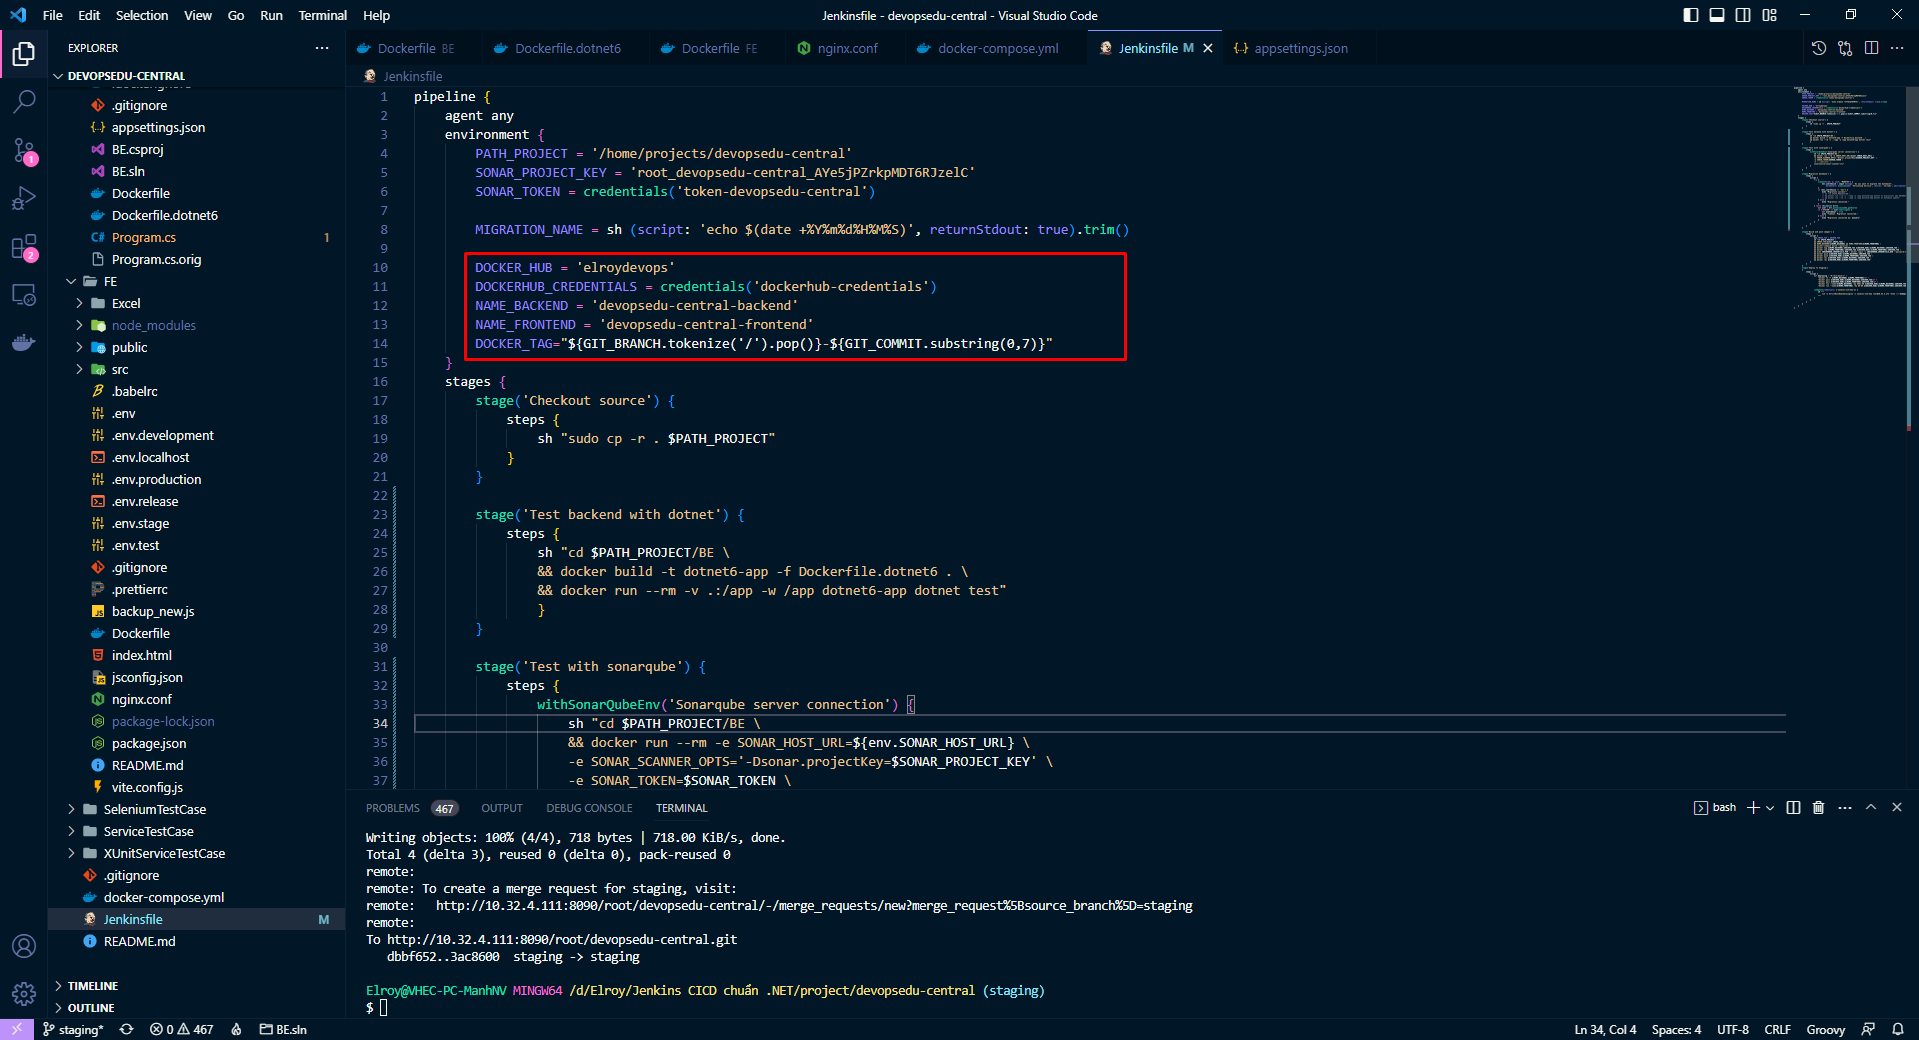Click Spaces: 4 indentation setting
The image size is (1919, 1040).
pyautogui.click(x=1676, y=1029)
